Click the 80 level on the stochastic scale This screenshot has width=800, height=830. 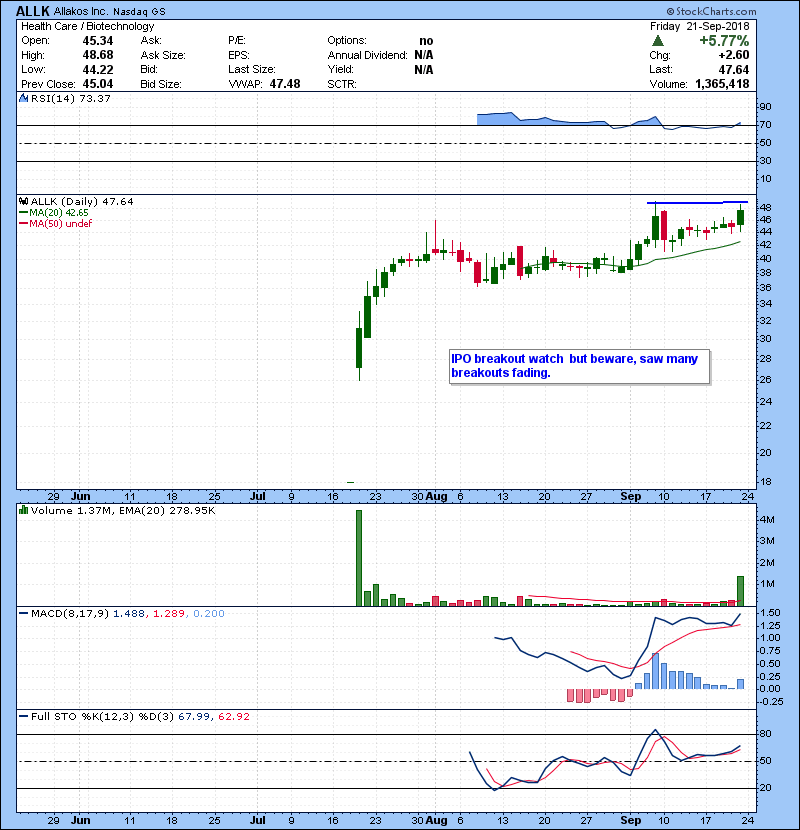[766, 734]
